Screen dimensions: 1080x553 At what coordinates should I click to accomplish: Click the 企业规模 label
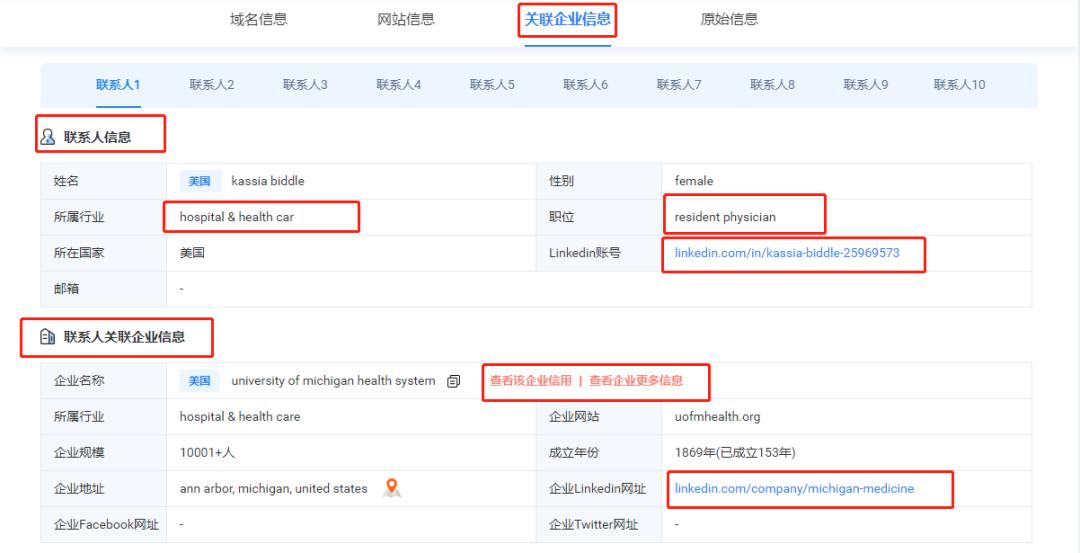pyautogui.click(x=79, y=452)
